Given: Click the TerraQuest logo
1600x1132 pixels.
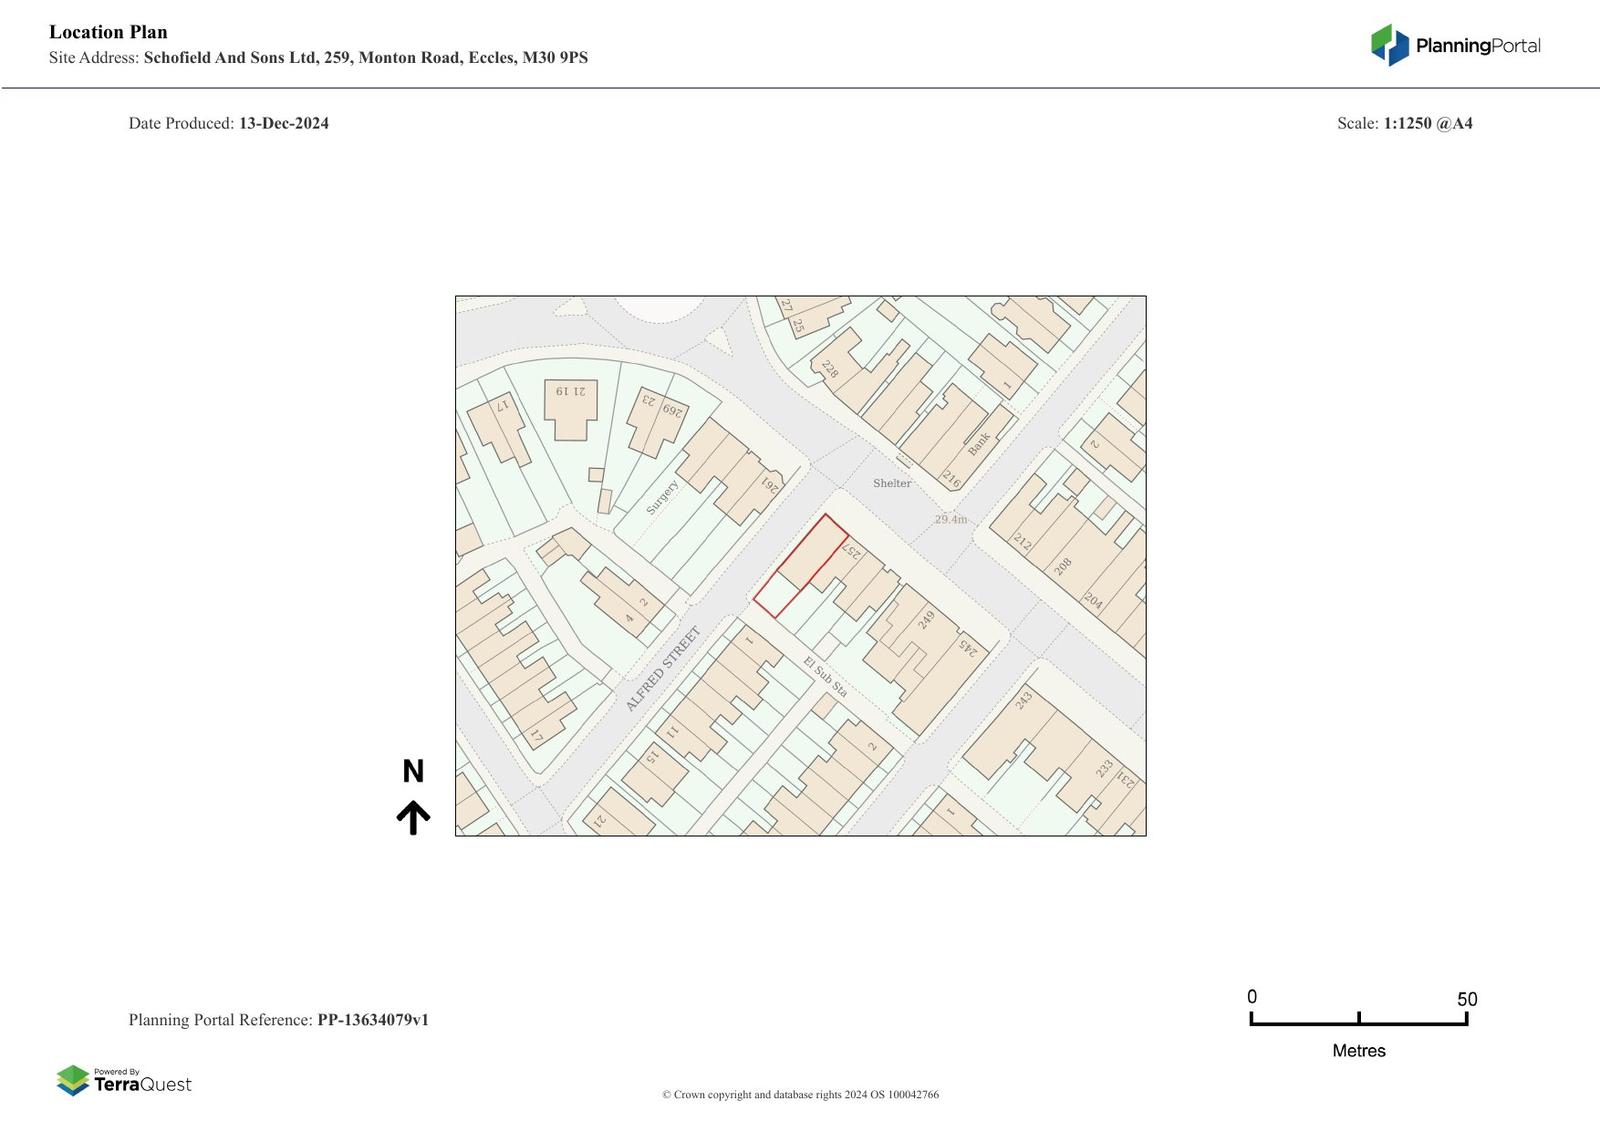Looking at the screenshot, I should tap(124, 1080).
